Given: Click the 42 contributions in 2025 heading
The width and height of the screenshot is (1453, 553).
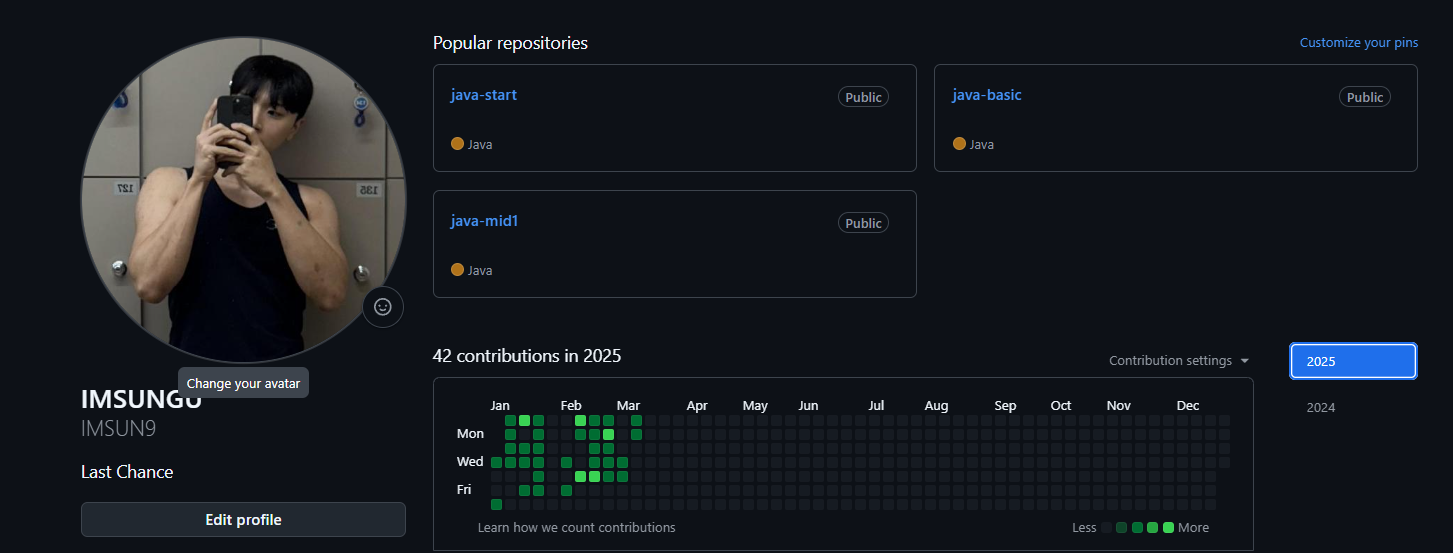Looking at the screenshot, I should (x=527, y=356).
